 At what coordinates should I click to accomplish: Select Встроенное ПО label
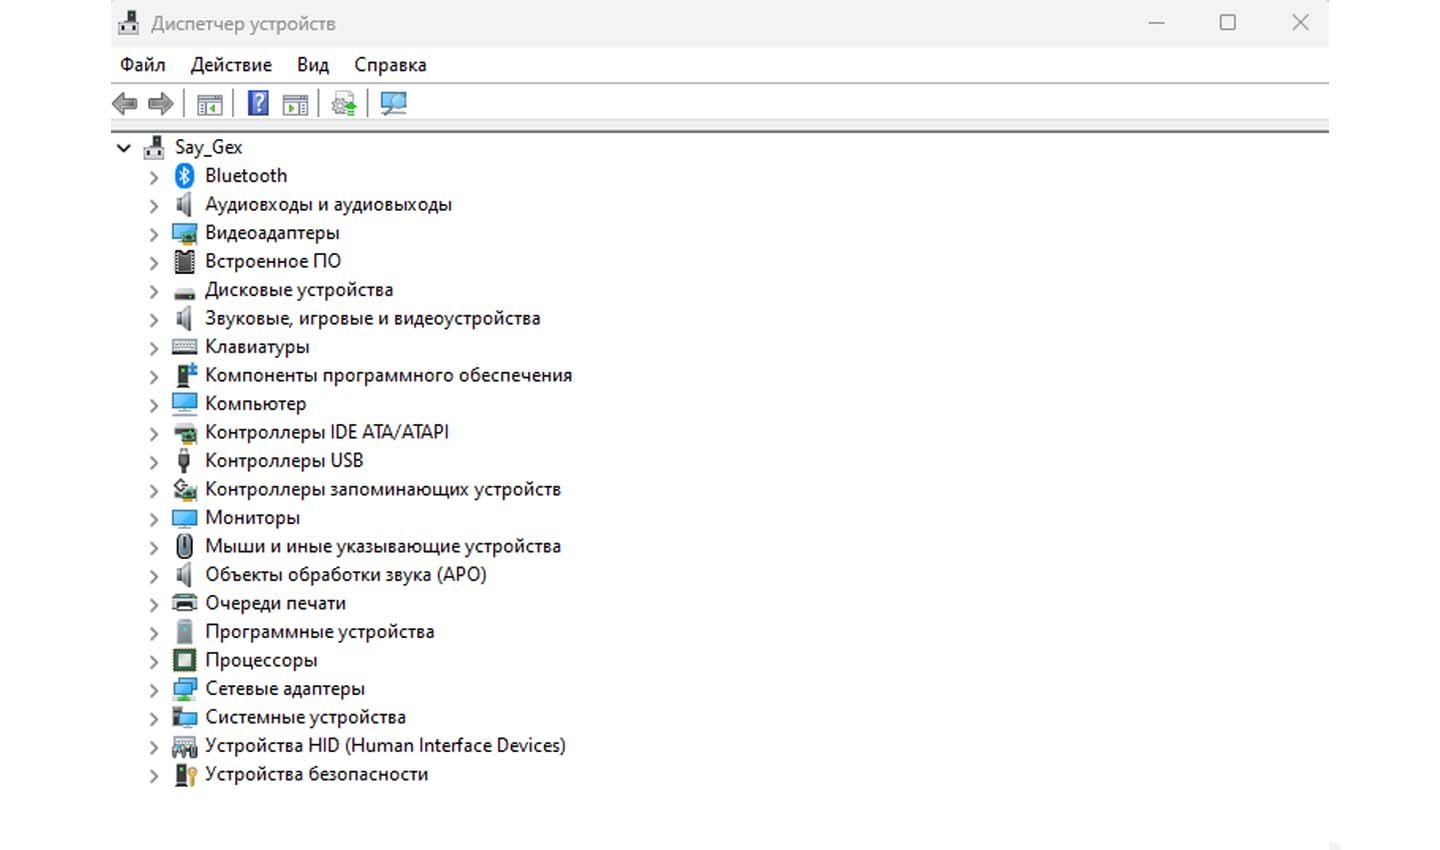[x=273, y=261]
